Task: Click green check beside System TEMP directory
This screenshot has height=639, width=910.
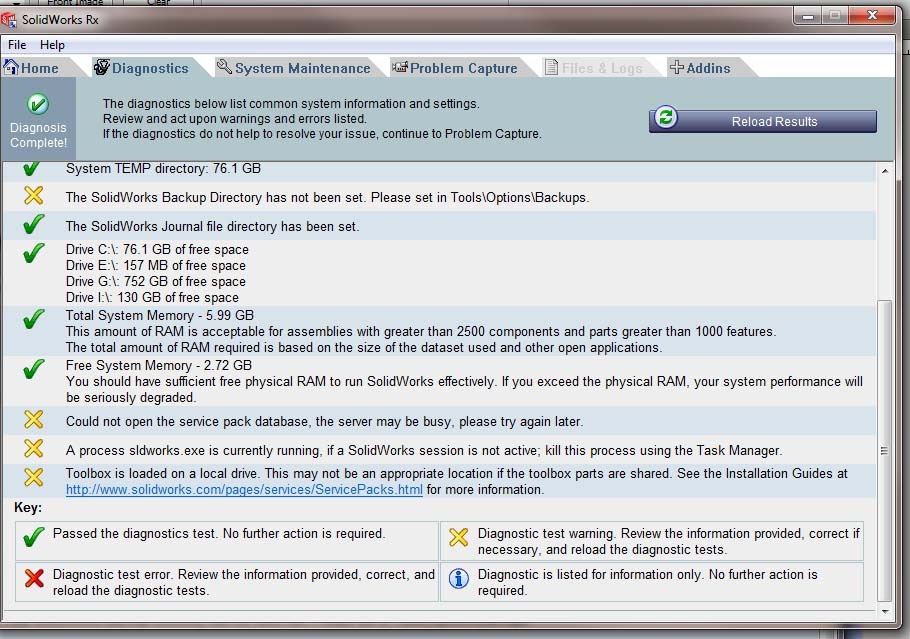Action: pos(32,168)
